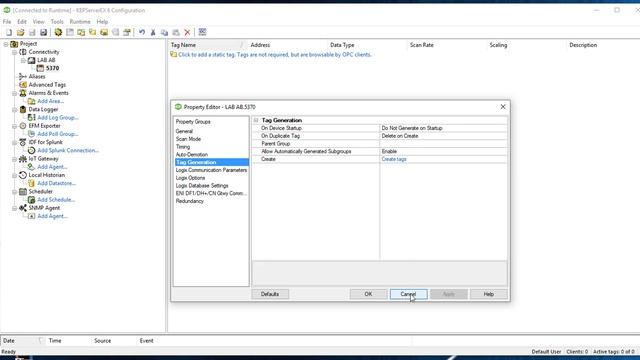640x360 pixels.
Task: Click the Event log column header
Action: click(146, 341)
